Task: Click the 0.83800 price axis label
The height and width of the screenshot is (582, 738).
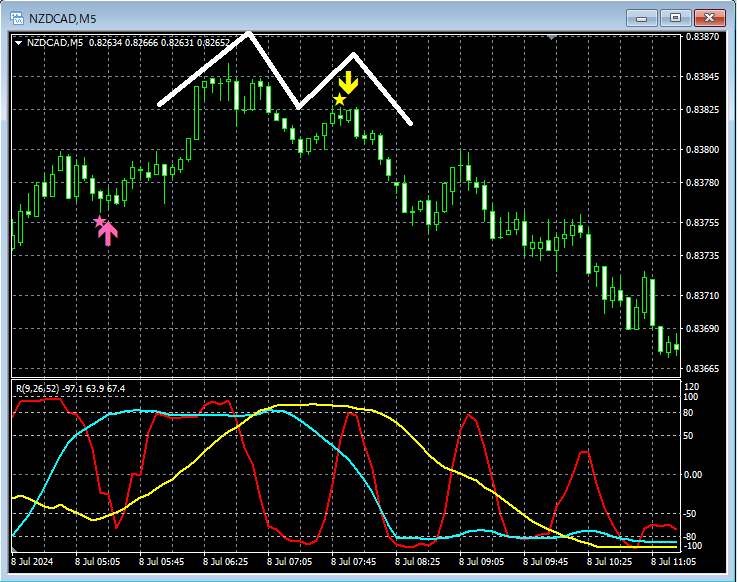Action: [703, 150]
